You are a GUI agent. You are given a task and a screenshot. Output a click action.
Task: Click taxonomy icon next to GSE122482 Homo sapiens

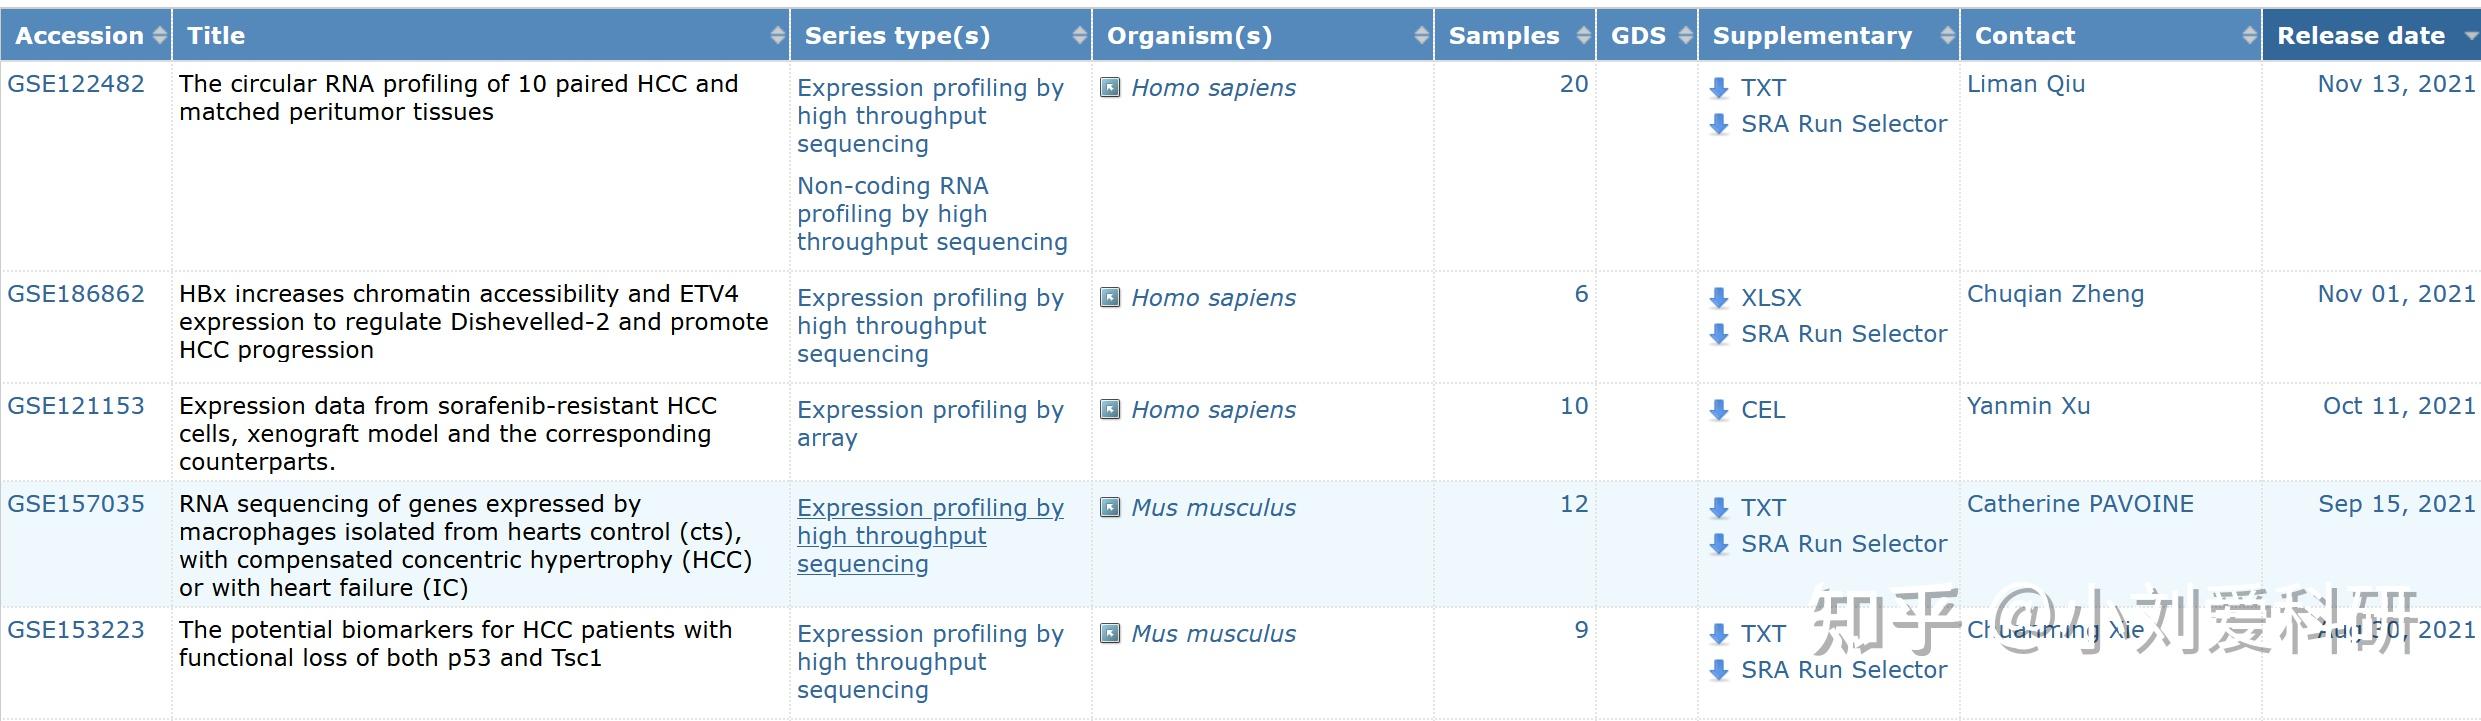point(1110,87)
